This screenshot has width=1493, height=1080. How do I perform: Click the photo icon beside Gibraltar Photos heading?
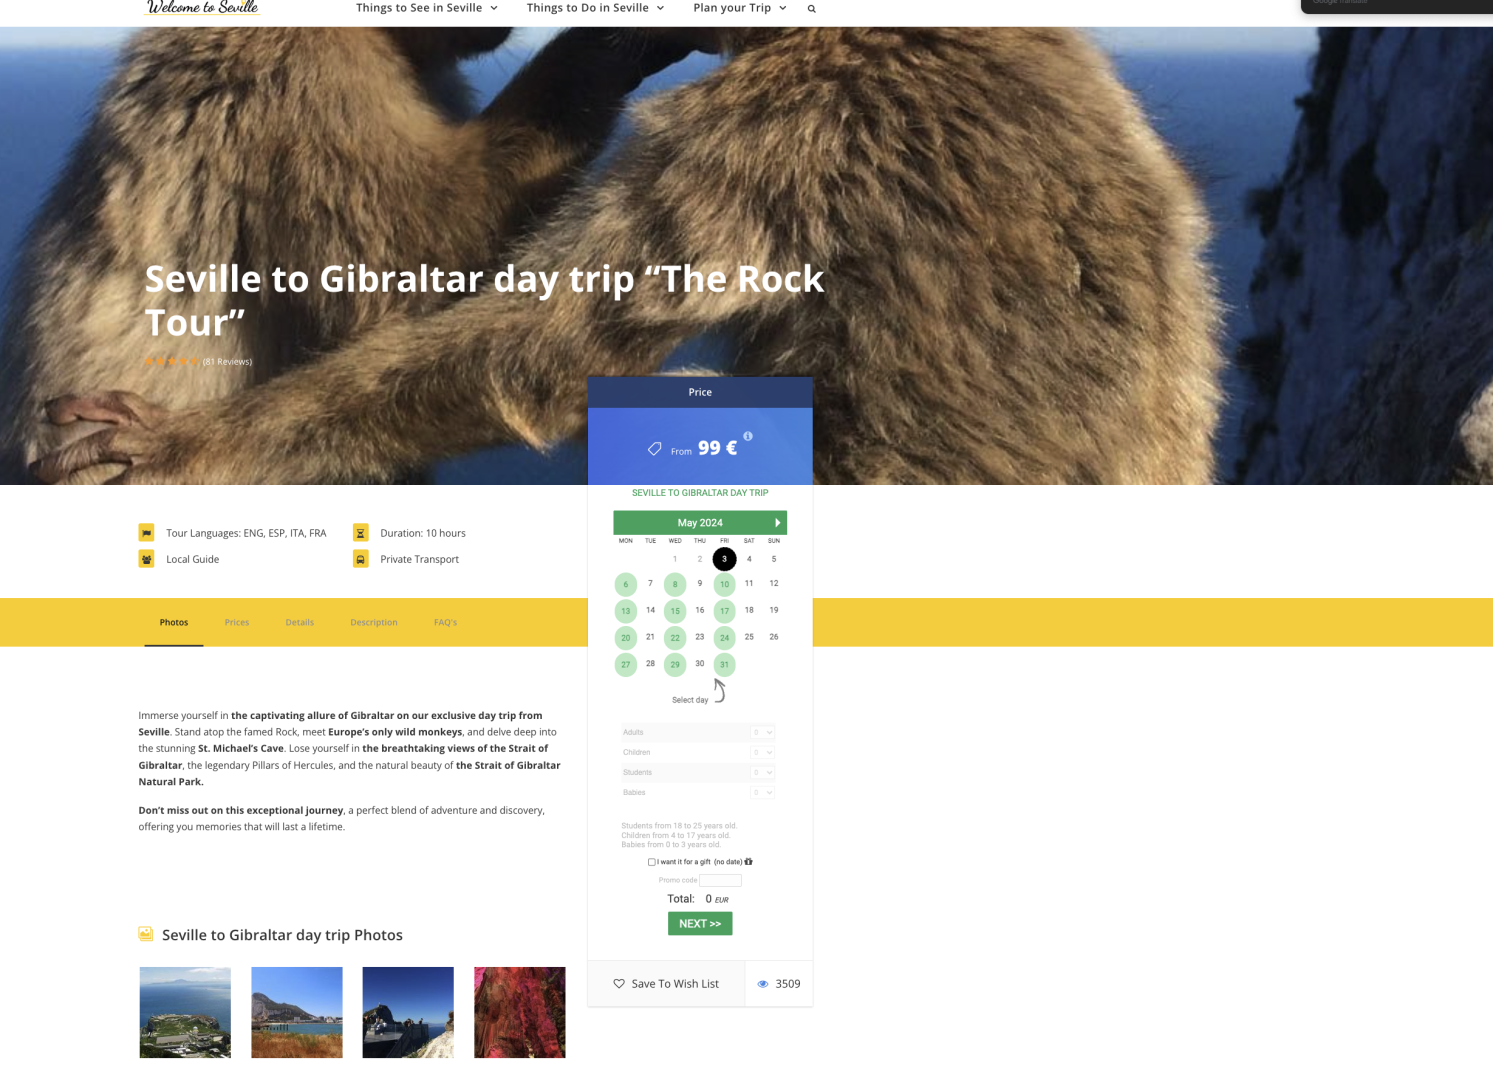coord(146,934)
